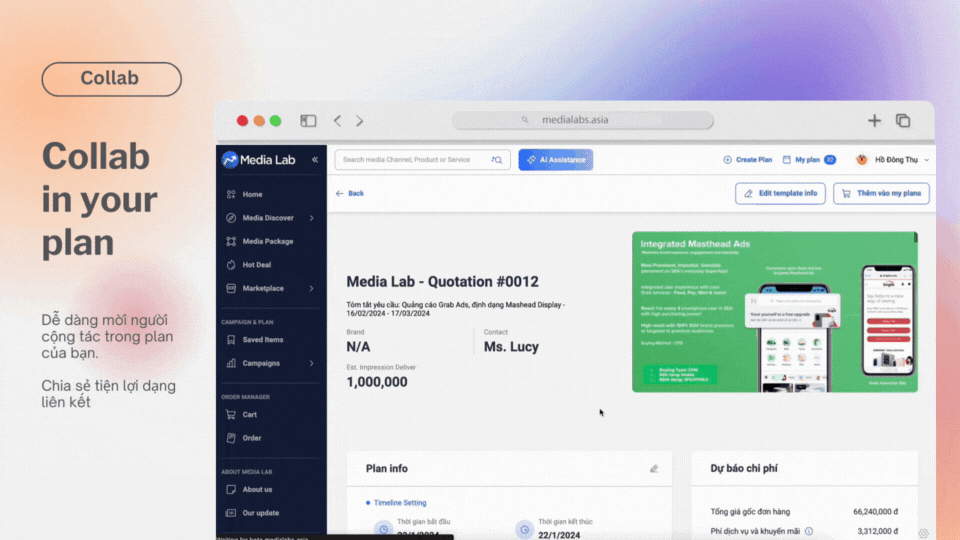Open Saved Items in sidebar
The image size is (960, 540).
click(x=263, y=340)
